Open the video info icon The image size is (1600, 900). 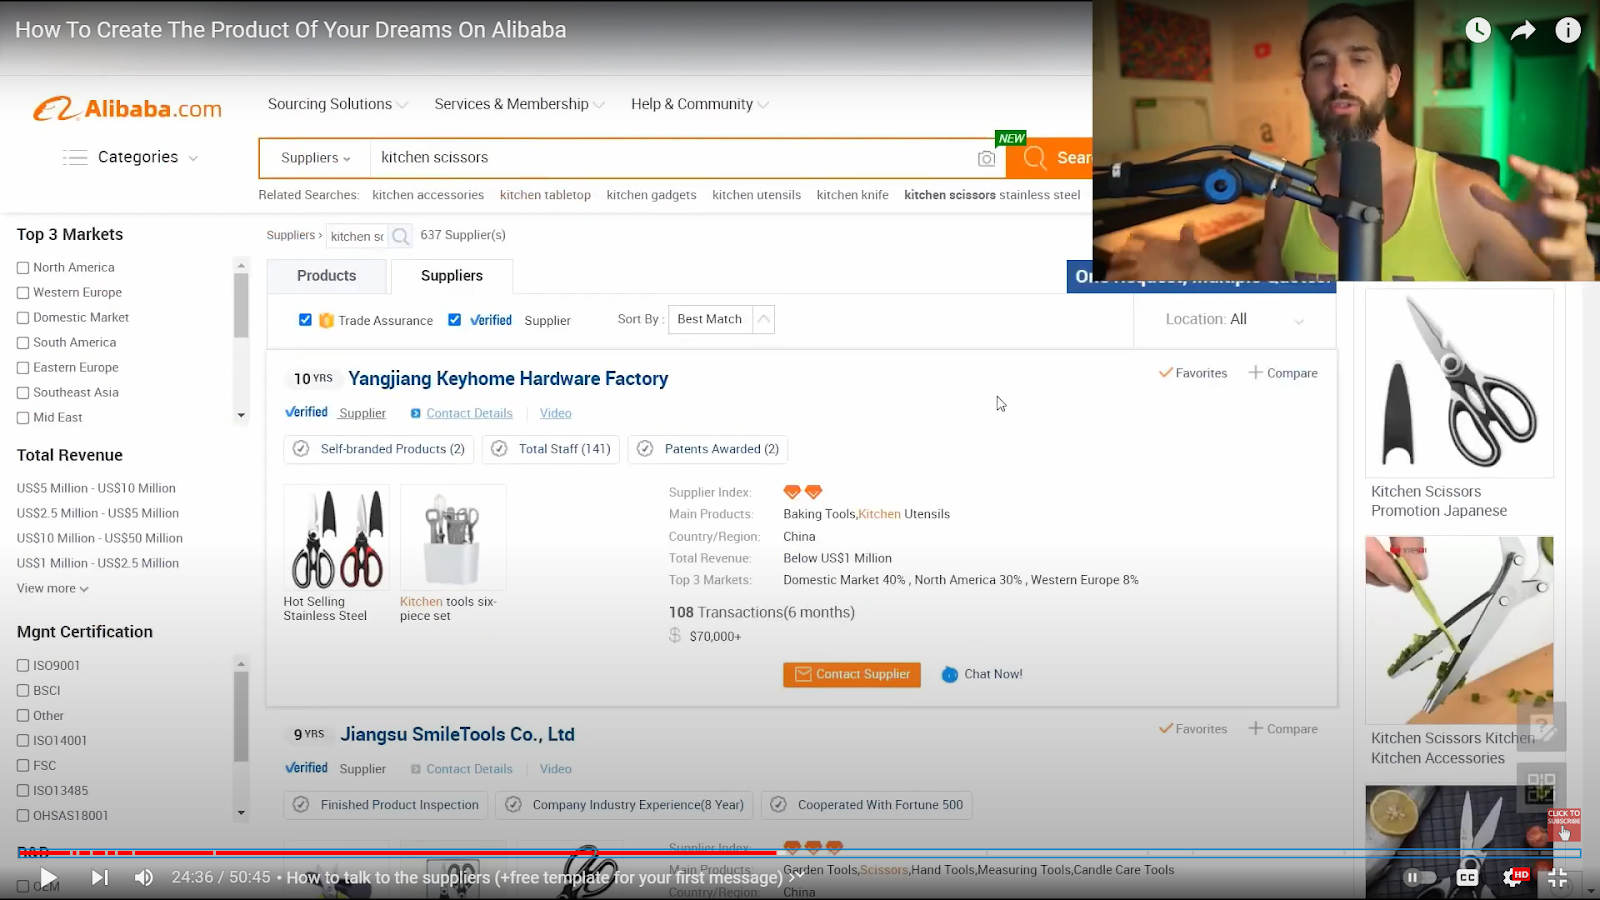tap(1568, 30)
